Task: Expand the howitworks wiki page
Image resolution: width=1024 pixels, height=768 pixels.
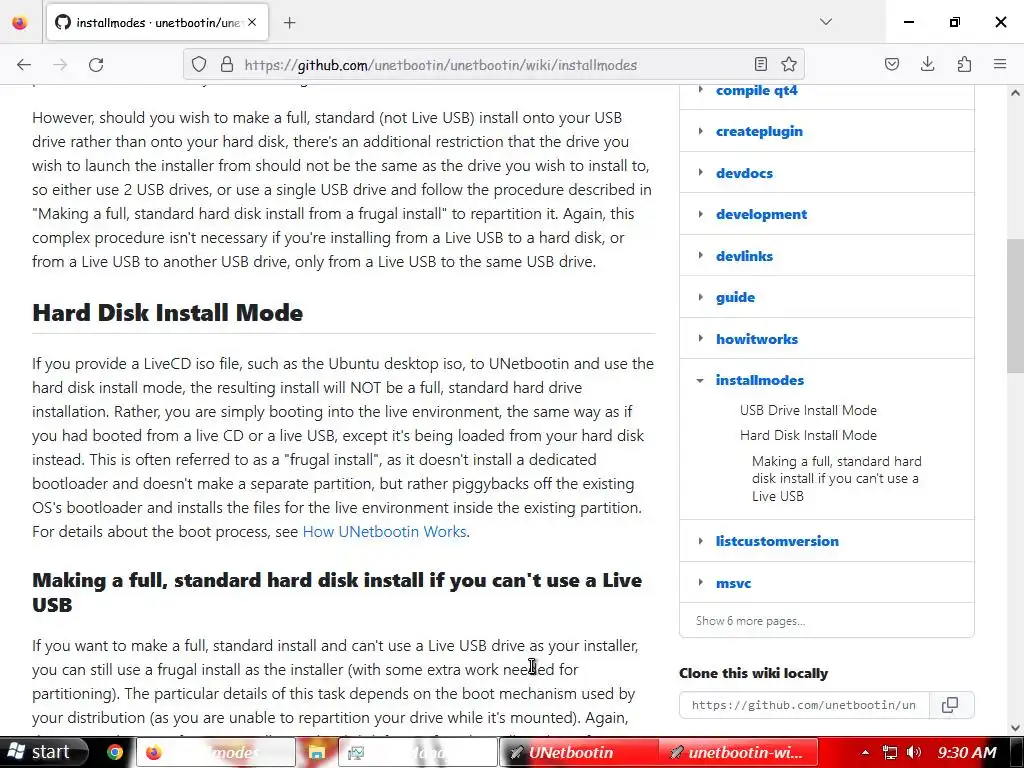Action: [700, 339]
